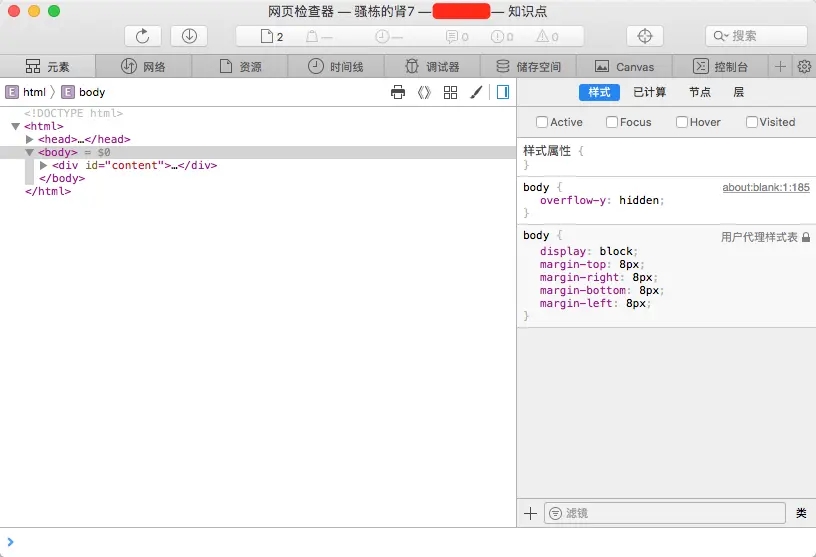
Task: Click the console log count icon
Action: (451, 36)
